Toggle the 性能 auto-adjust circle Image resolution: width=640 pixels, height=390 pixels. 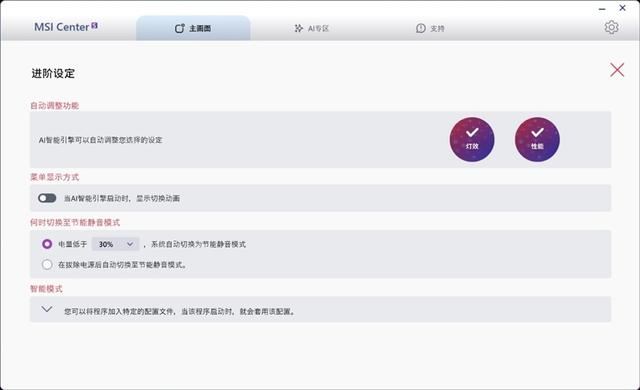pos(537,140)
